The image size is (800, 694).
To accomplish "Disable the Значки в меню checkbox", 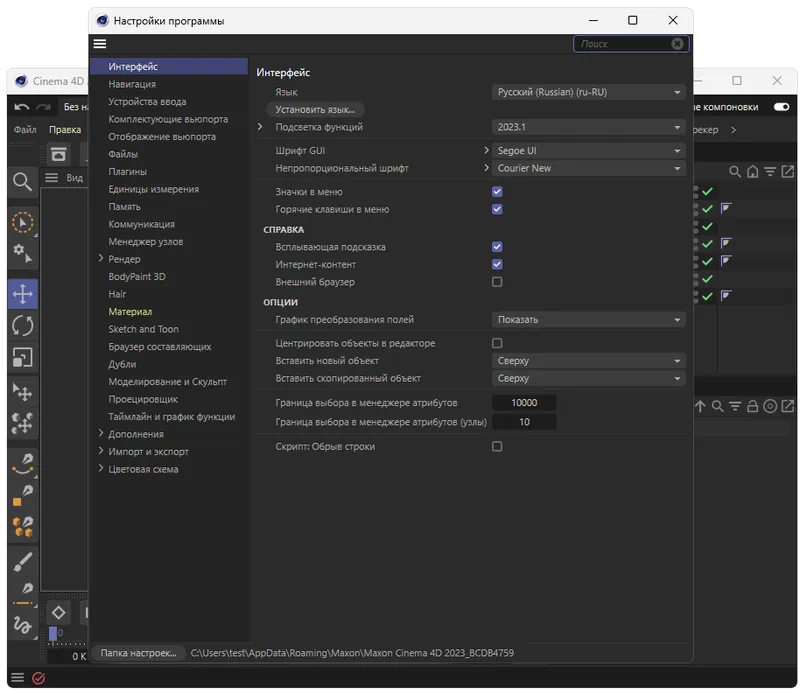I will pyautogui.click(x=497, y=192).
